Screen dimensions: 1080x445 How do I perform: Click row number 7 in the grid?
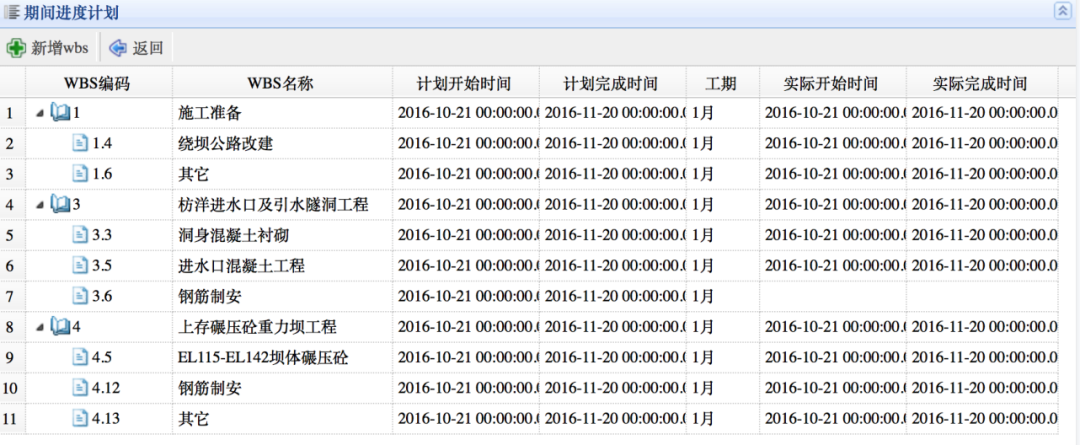12,296
